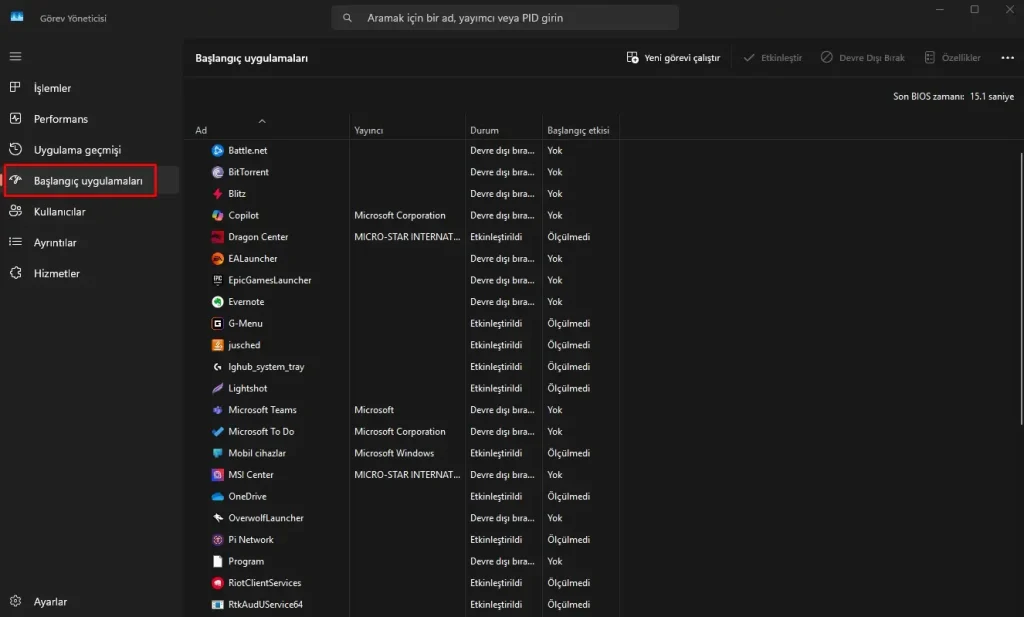Viewport: 1024px width, 617px height.
Task: Click the Microsoft Teams icon
Action: (x=217, y=409)
